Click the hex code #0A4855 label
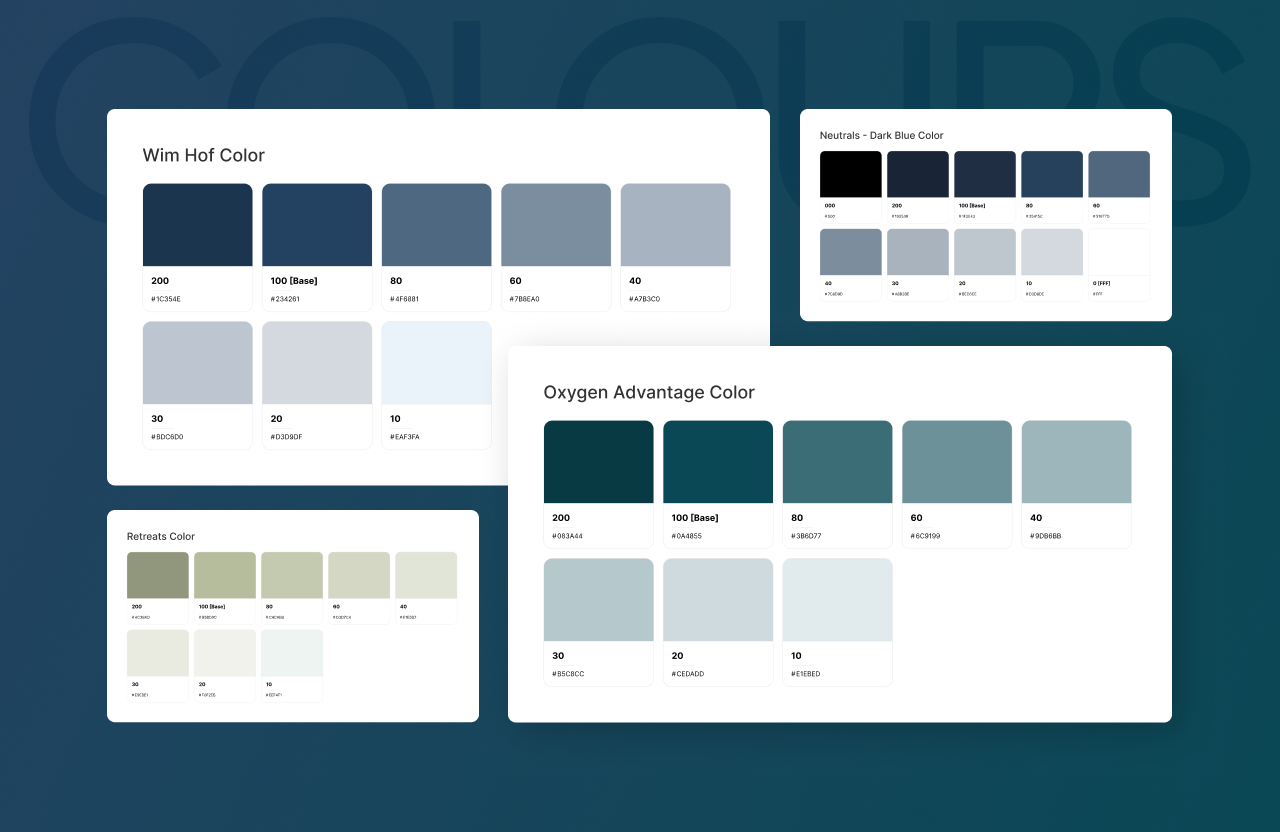The width and height of the screenshot is (1280, 832). click(x=688, y=535)
